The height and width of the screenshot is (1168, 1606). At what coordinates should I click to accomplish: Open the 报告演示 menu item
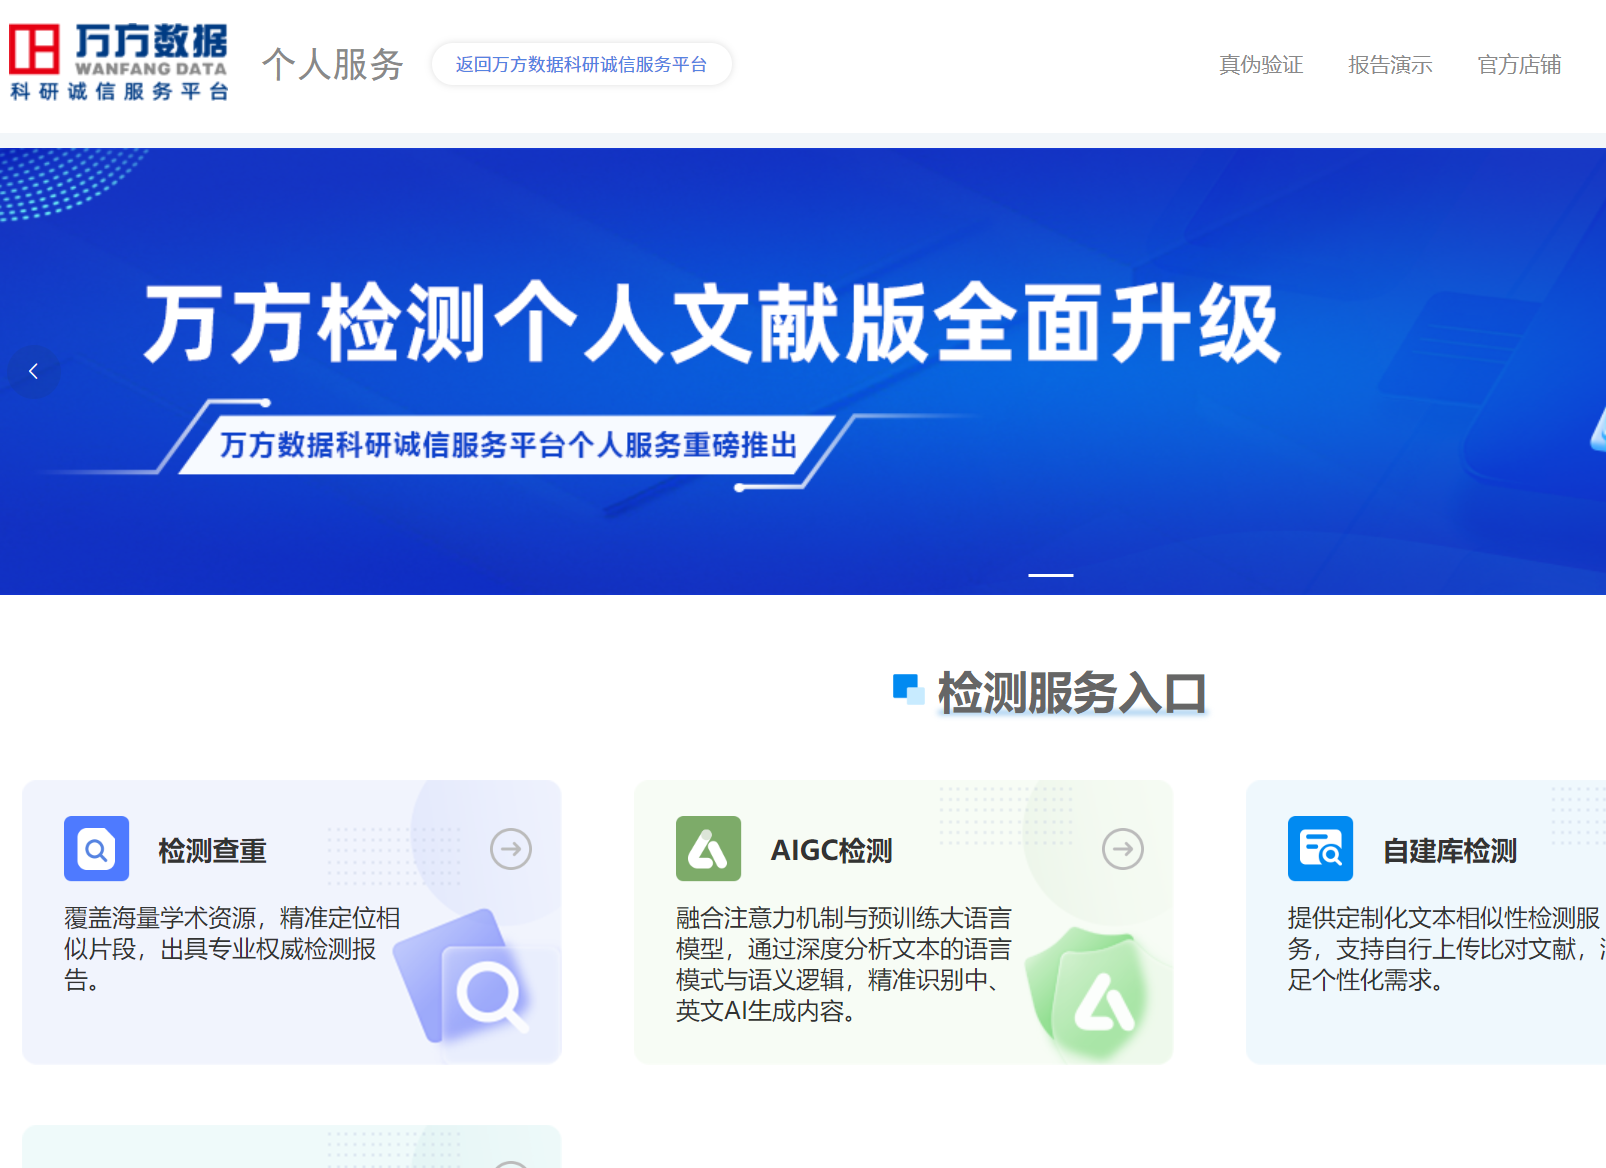(x=1389, y=65)
